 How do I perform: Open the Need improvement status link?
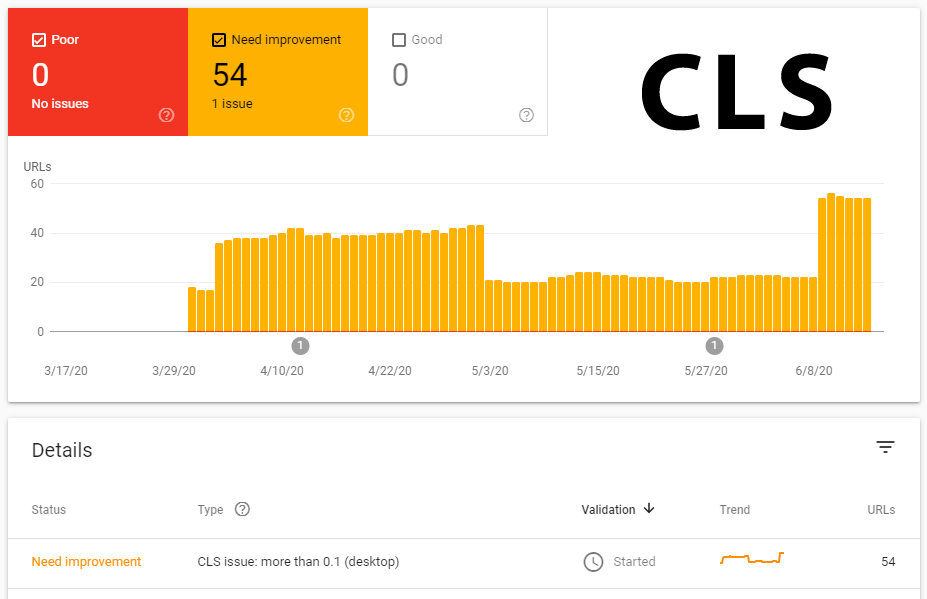pyautogui.click(x=86, y=562)
